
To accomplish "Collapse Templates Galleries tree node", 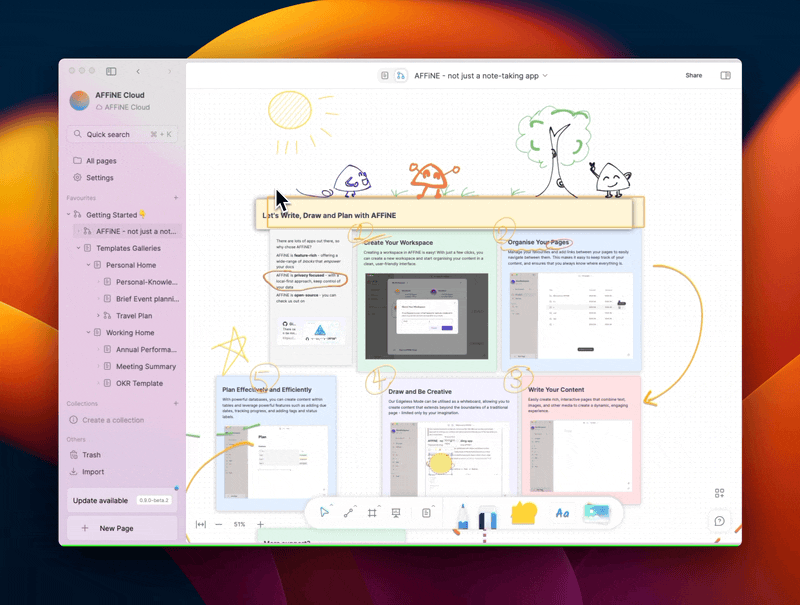I will pyautogui.click(x=79, y=248).
